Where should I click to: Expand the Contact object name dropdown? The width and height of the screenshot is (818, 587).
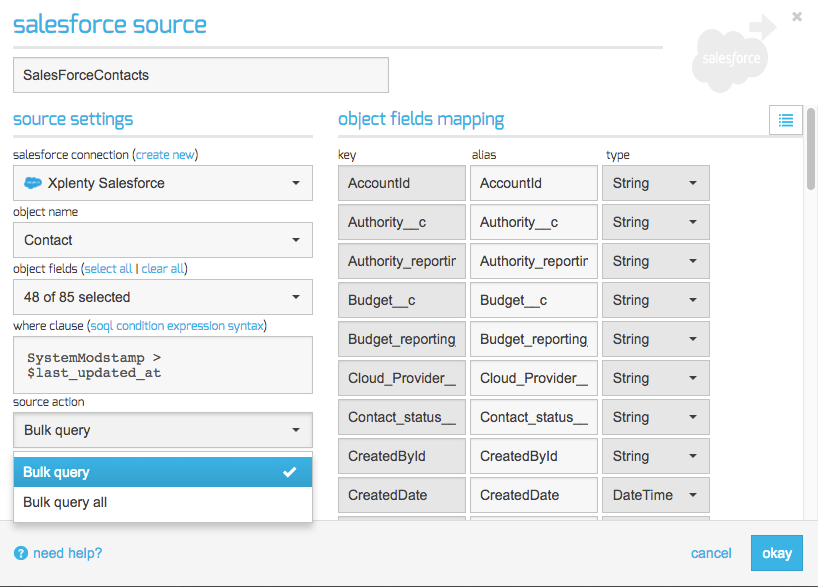163,240
